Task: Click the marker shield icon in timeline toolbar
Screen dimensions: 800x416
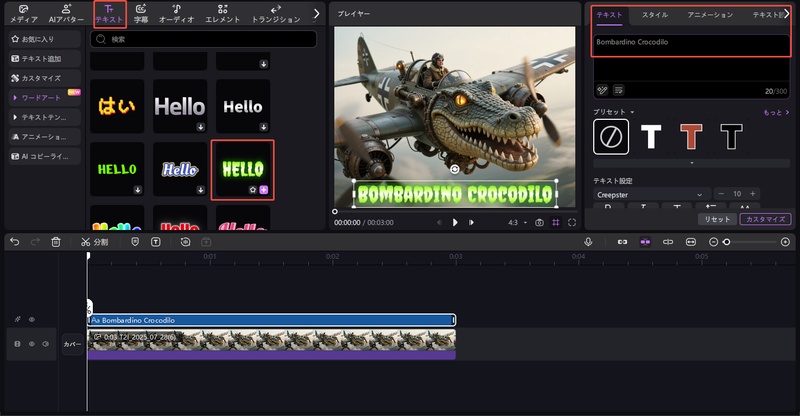Action: coord(135,242)
